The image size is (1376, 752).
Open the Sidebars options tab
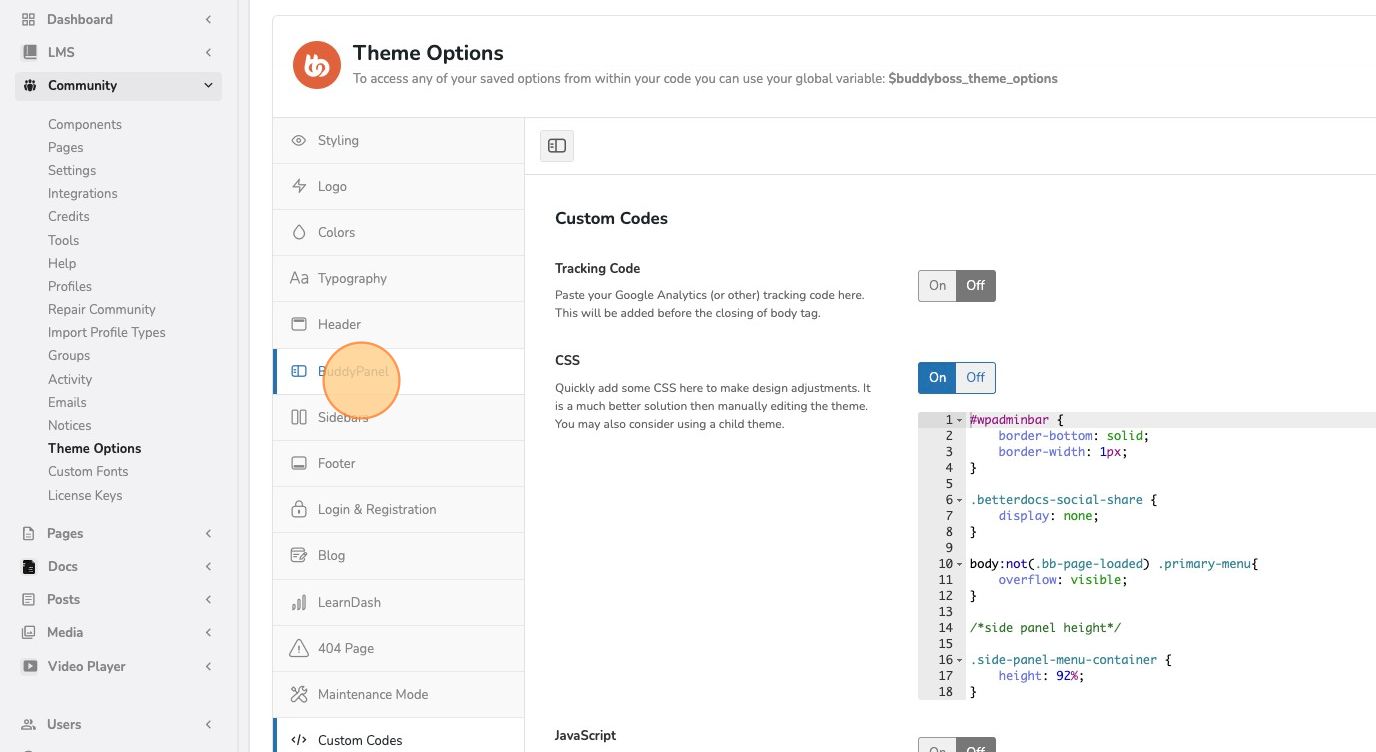(398, 417)
